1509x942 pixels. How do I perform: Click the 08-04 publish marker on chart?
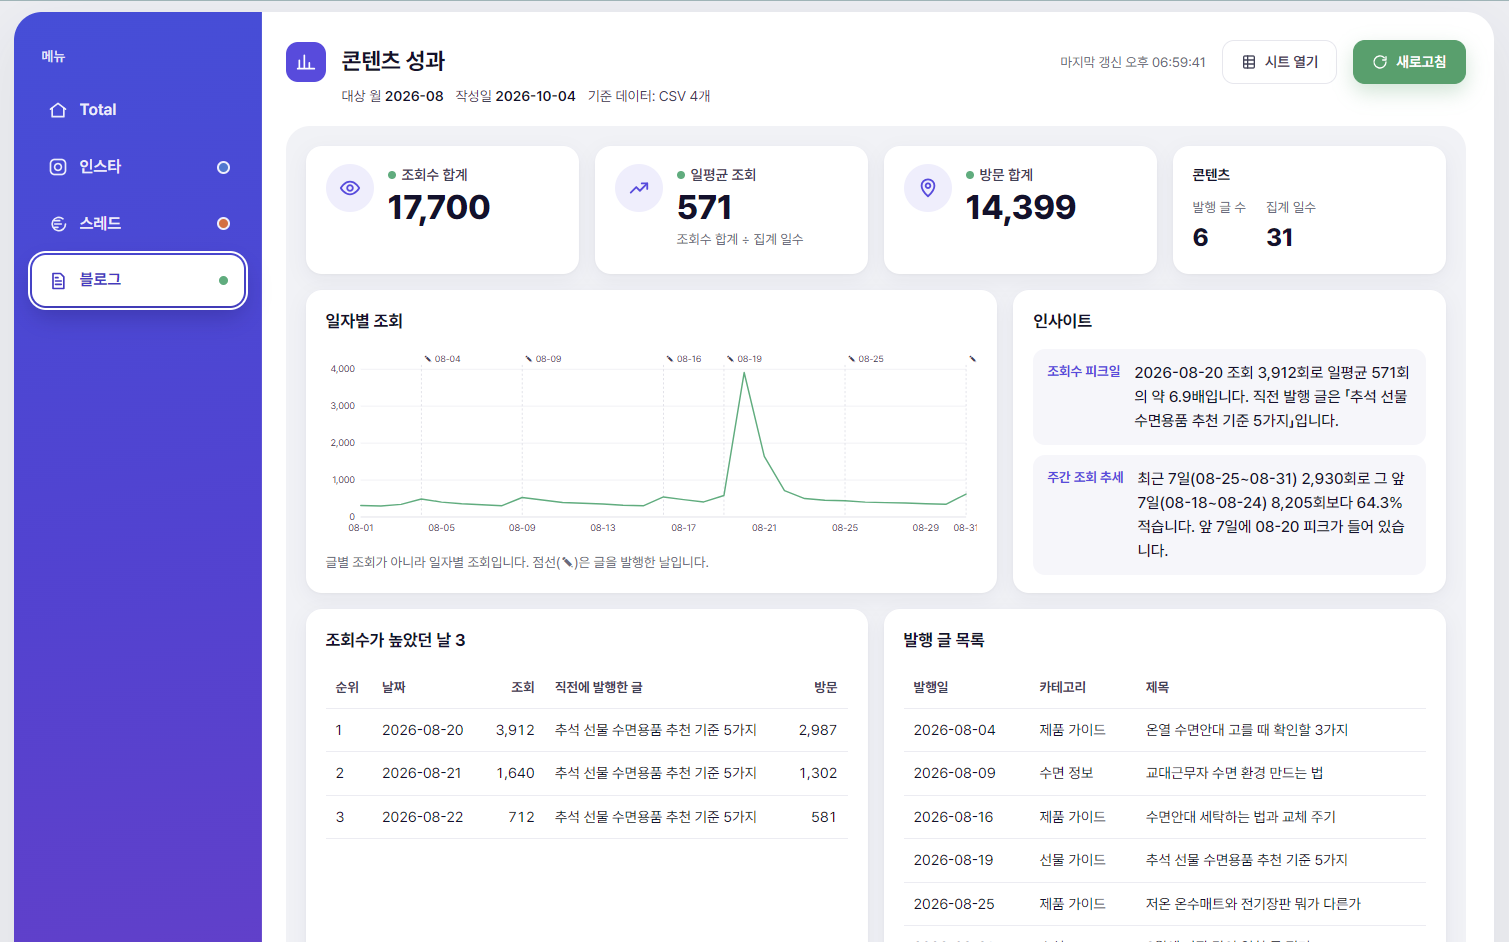pyautogui.click(x=442, y=358)
